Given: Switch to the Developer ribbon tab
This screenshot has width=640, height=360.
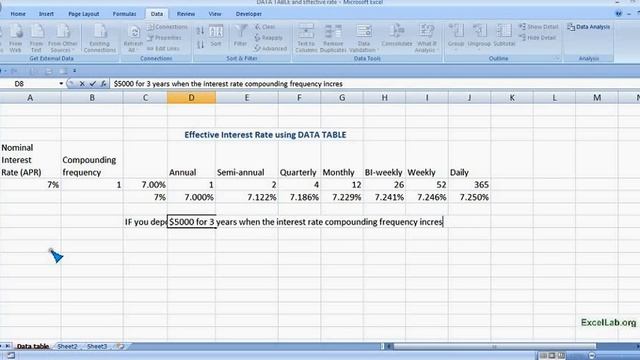Looking at the screenshot, I should pos(249,14).
